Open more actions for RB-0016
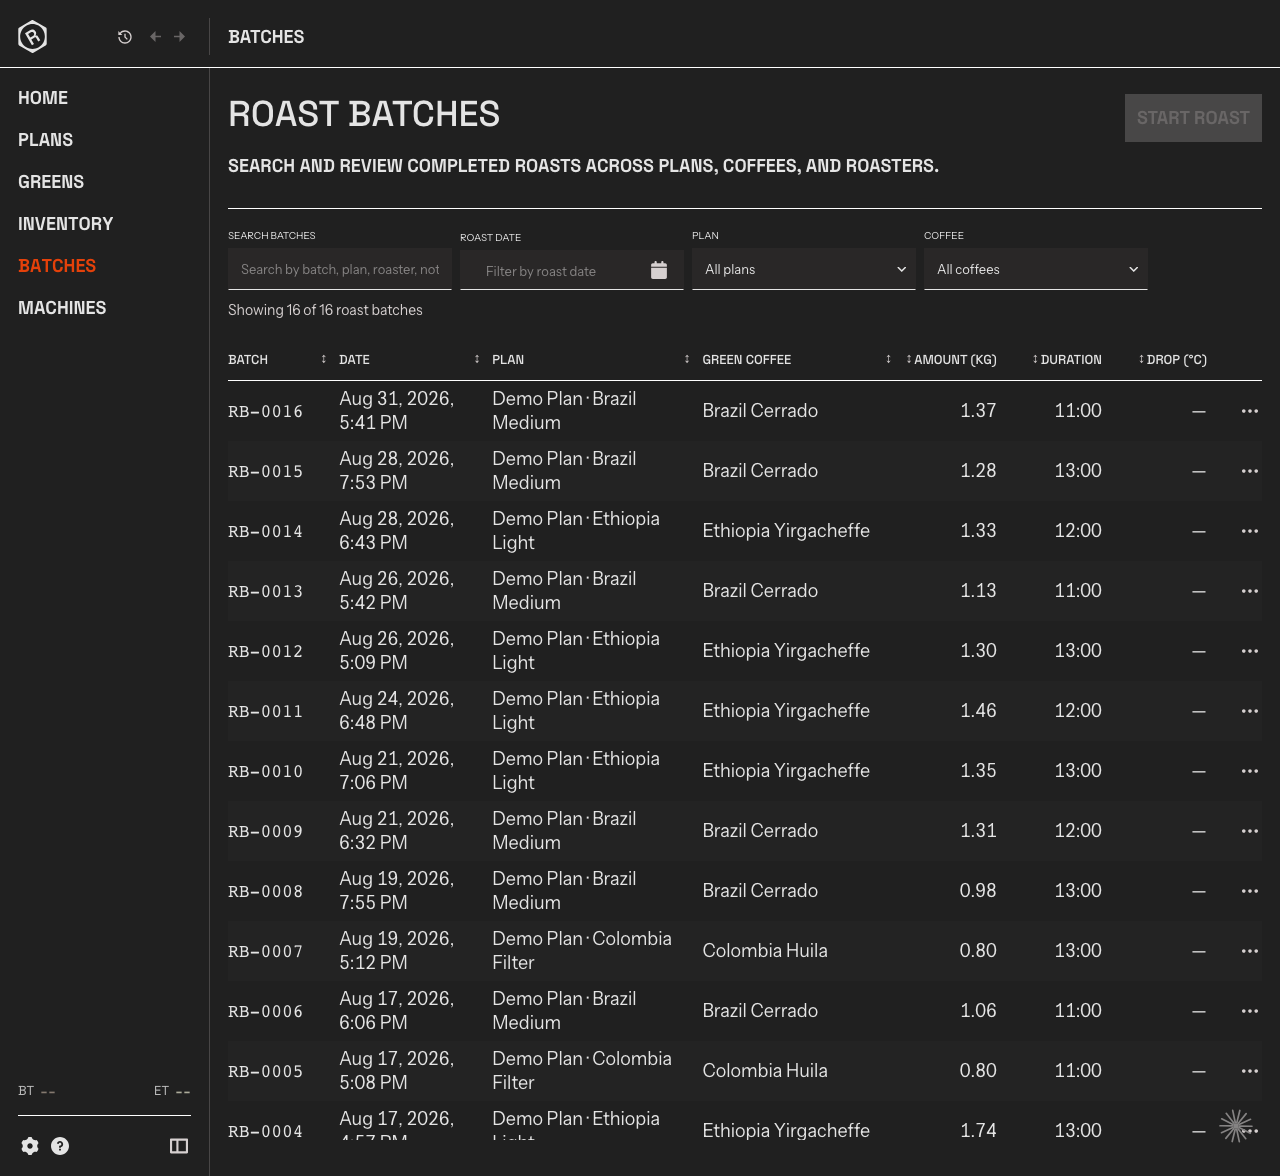The width and height of the screenshot is (1280, 1176). coord(1250,411)
